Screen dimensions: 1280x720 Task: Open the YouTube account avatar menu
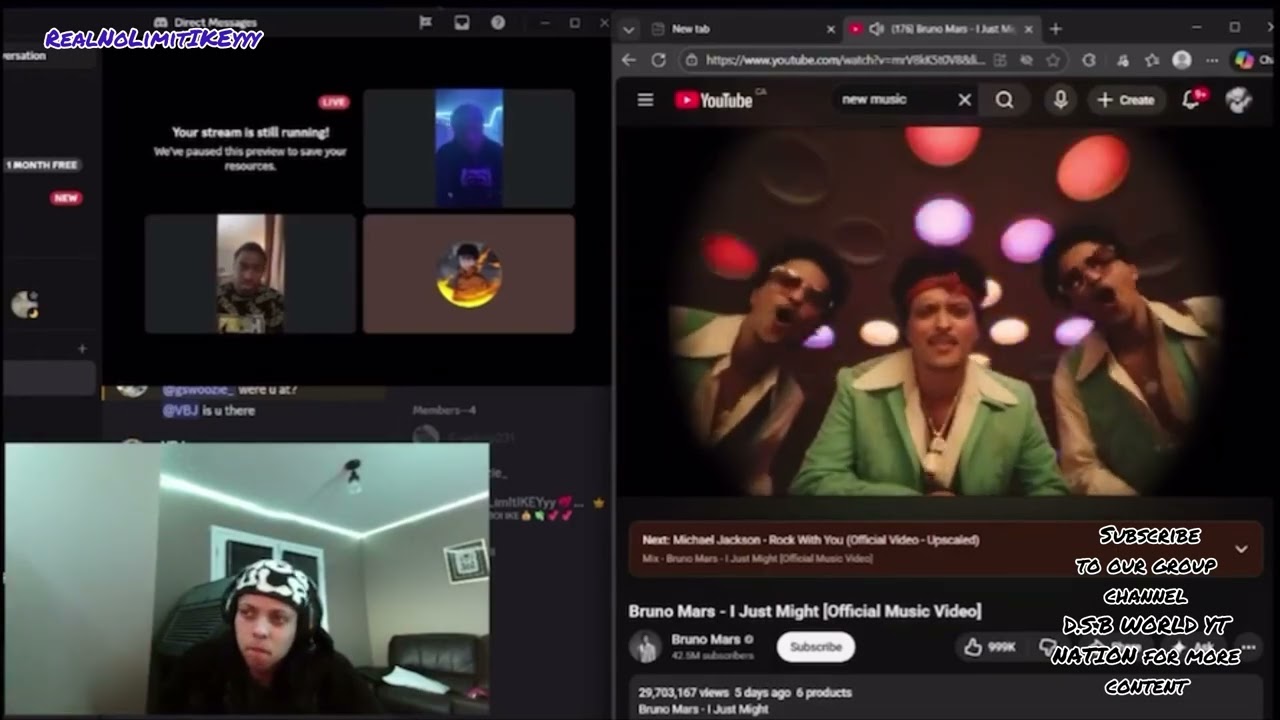[1238, 99]
